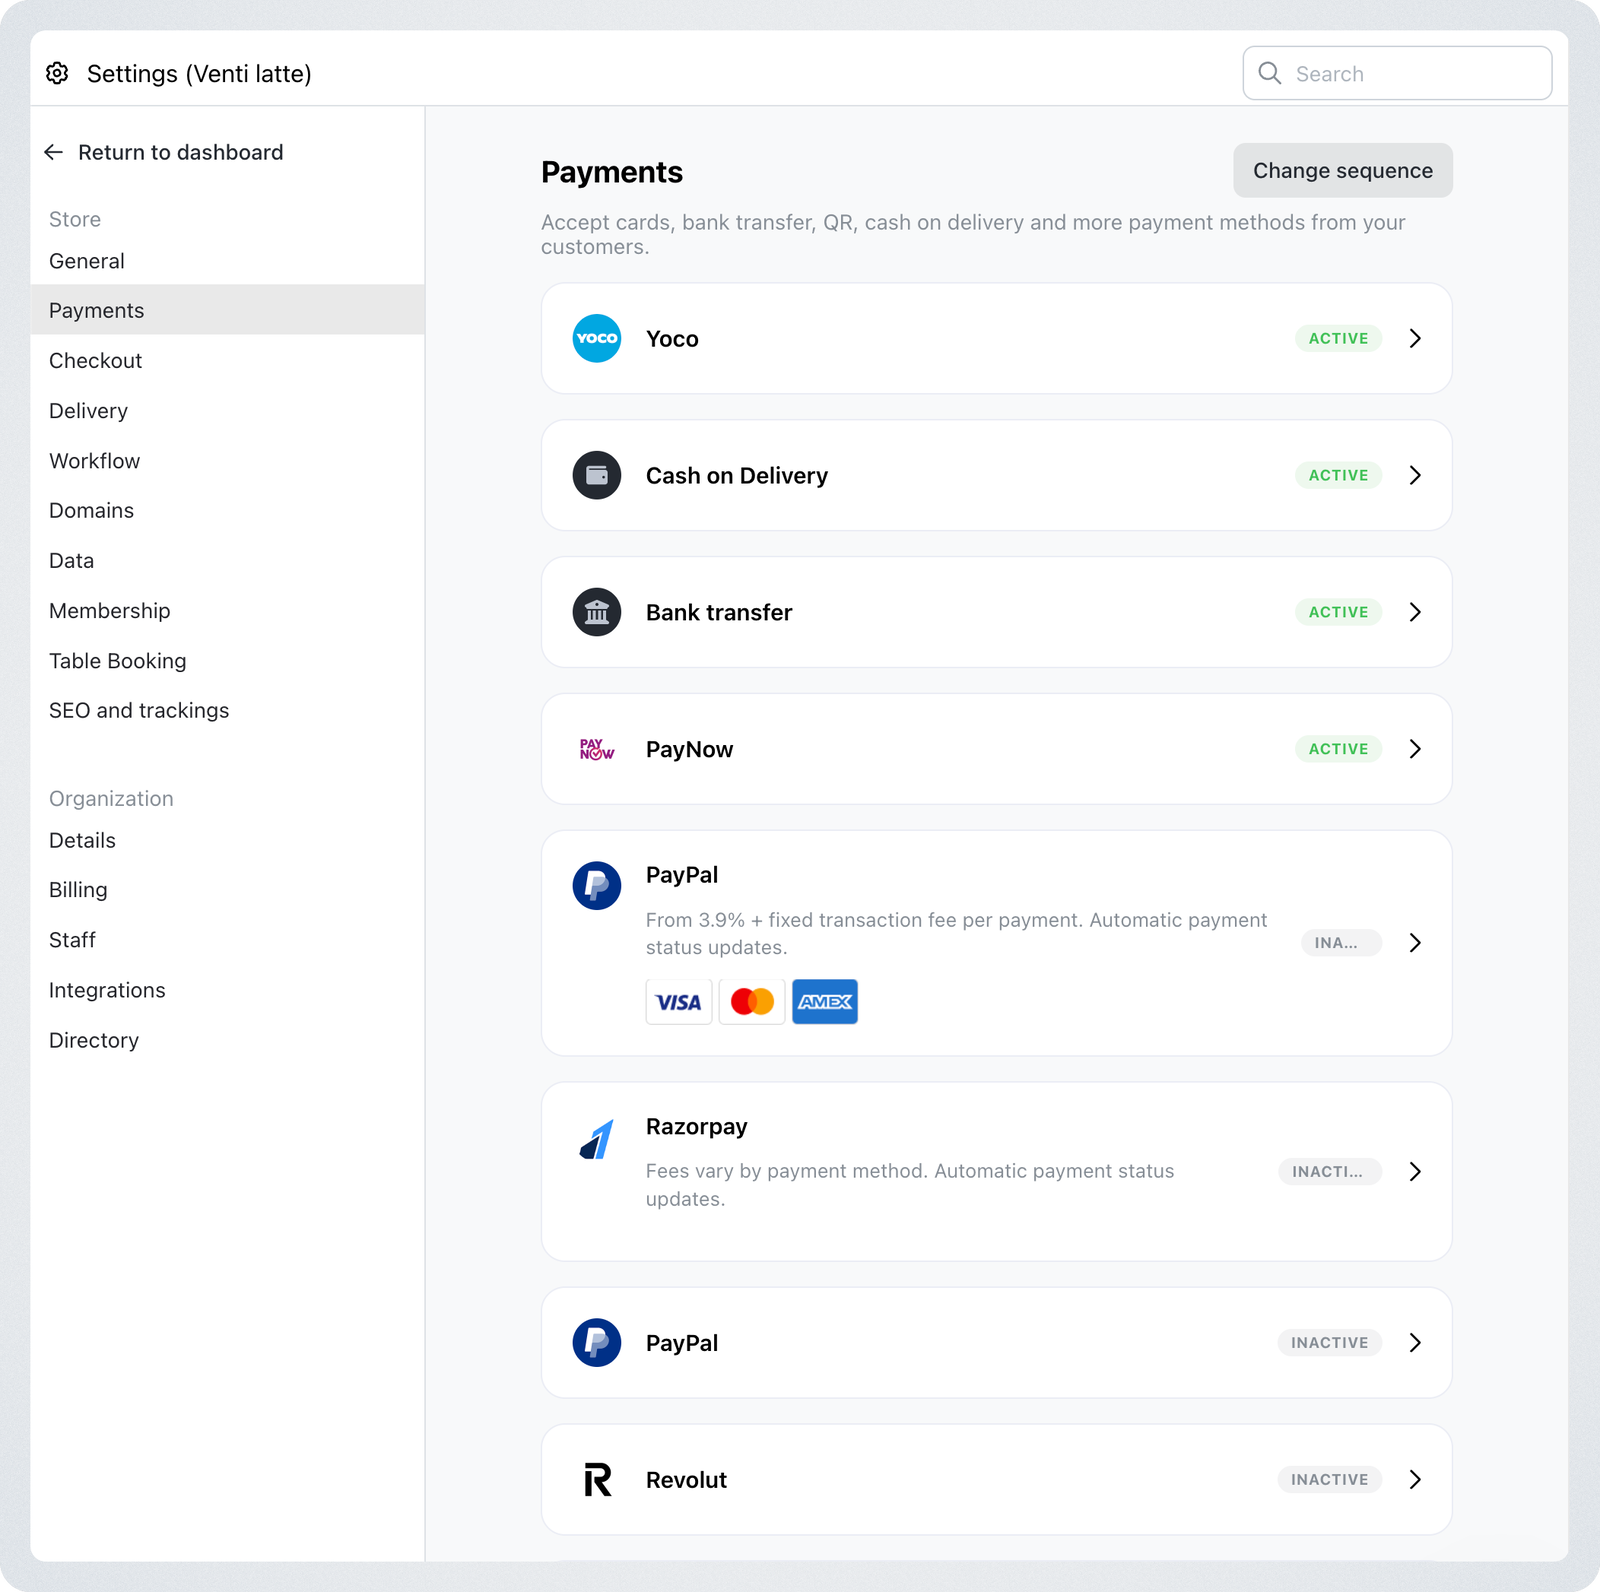Click truncated INA... badge on PayPal card
Screen dimensions: 1600x1592
point(1341,943)
